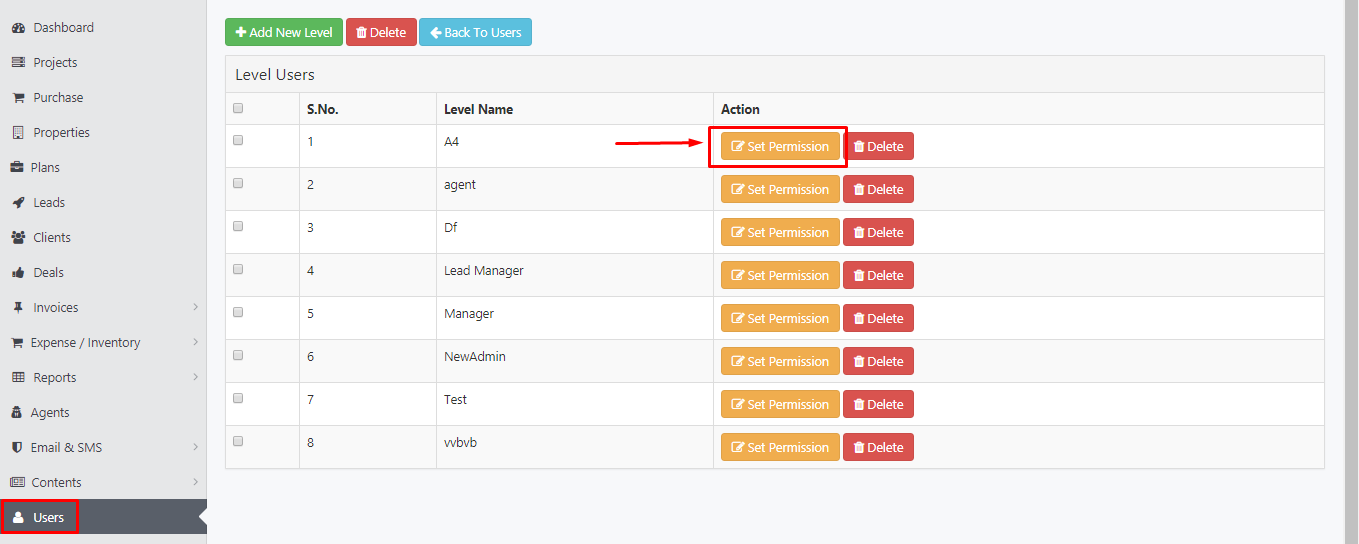Expand the Email & SMS chevron
1359x544 pixels.
point(195,447)
